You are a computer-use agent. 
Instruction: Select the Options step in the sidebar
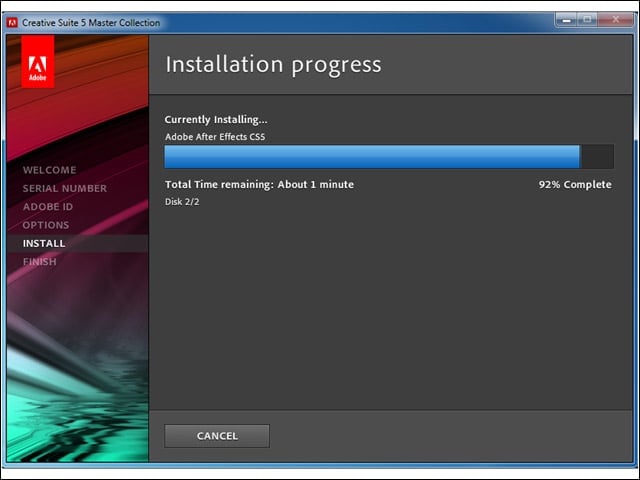(46, 225)
